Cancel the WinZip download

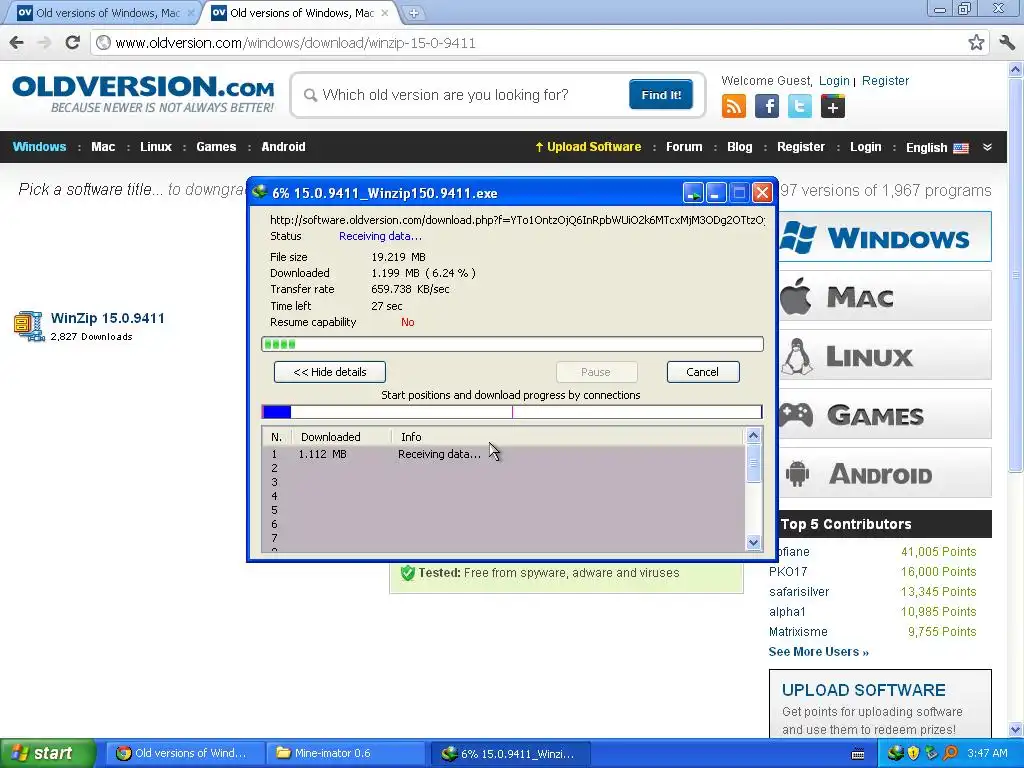pos(703,372)
